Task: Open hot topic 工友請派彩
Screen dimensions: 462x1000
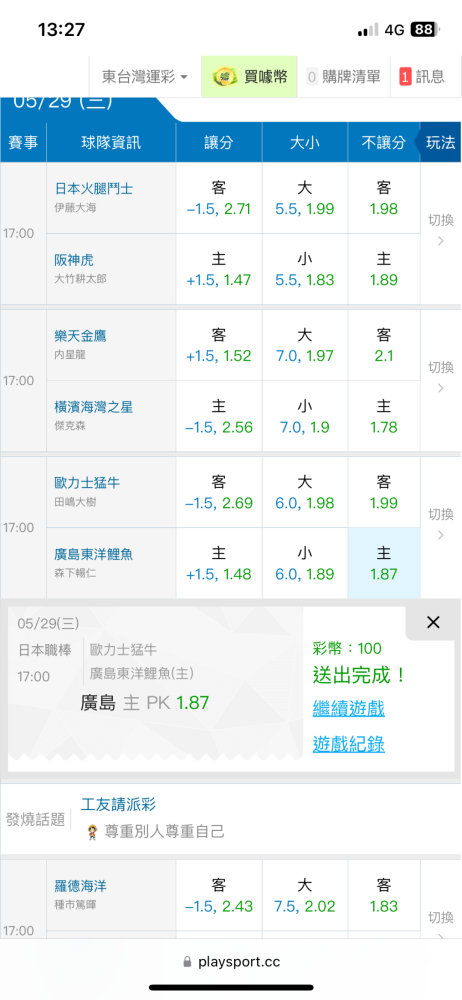Action: click(119, 804)
